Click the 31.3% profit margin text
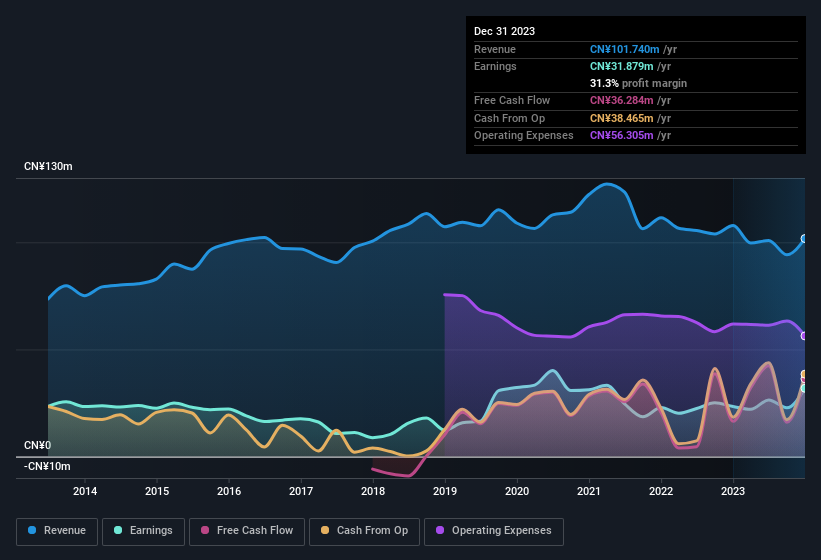This screenshot has height=560, width=821. coord(638,83)
